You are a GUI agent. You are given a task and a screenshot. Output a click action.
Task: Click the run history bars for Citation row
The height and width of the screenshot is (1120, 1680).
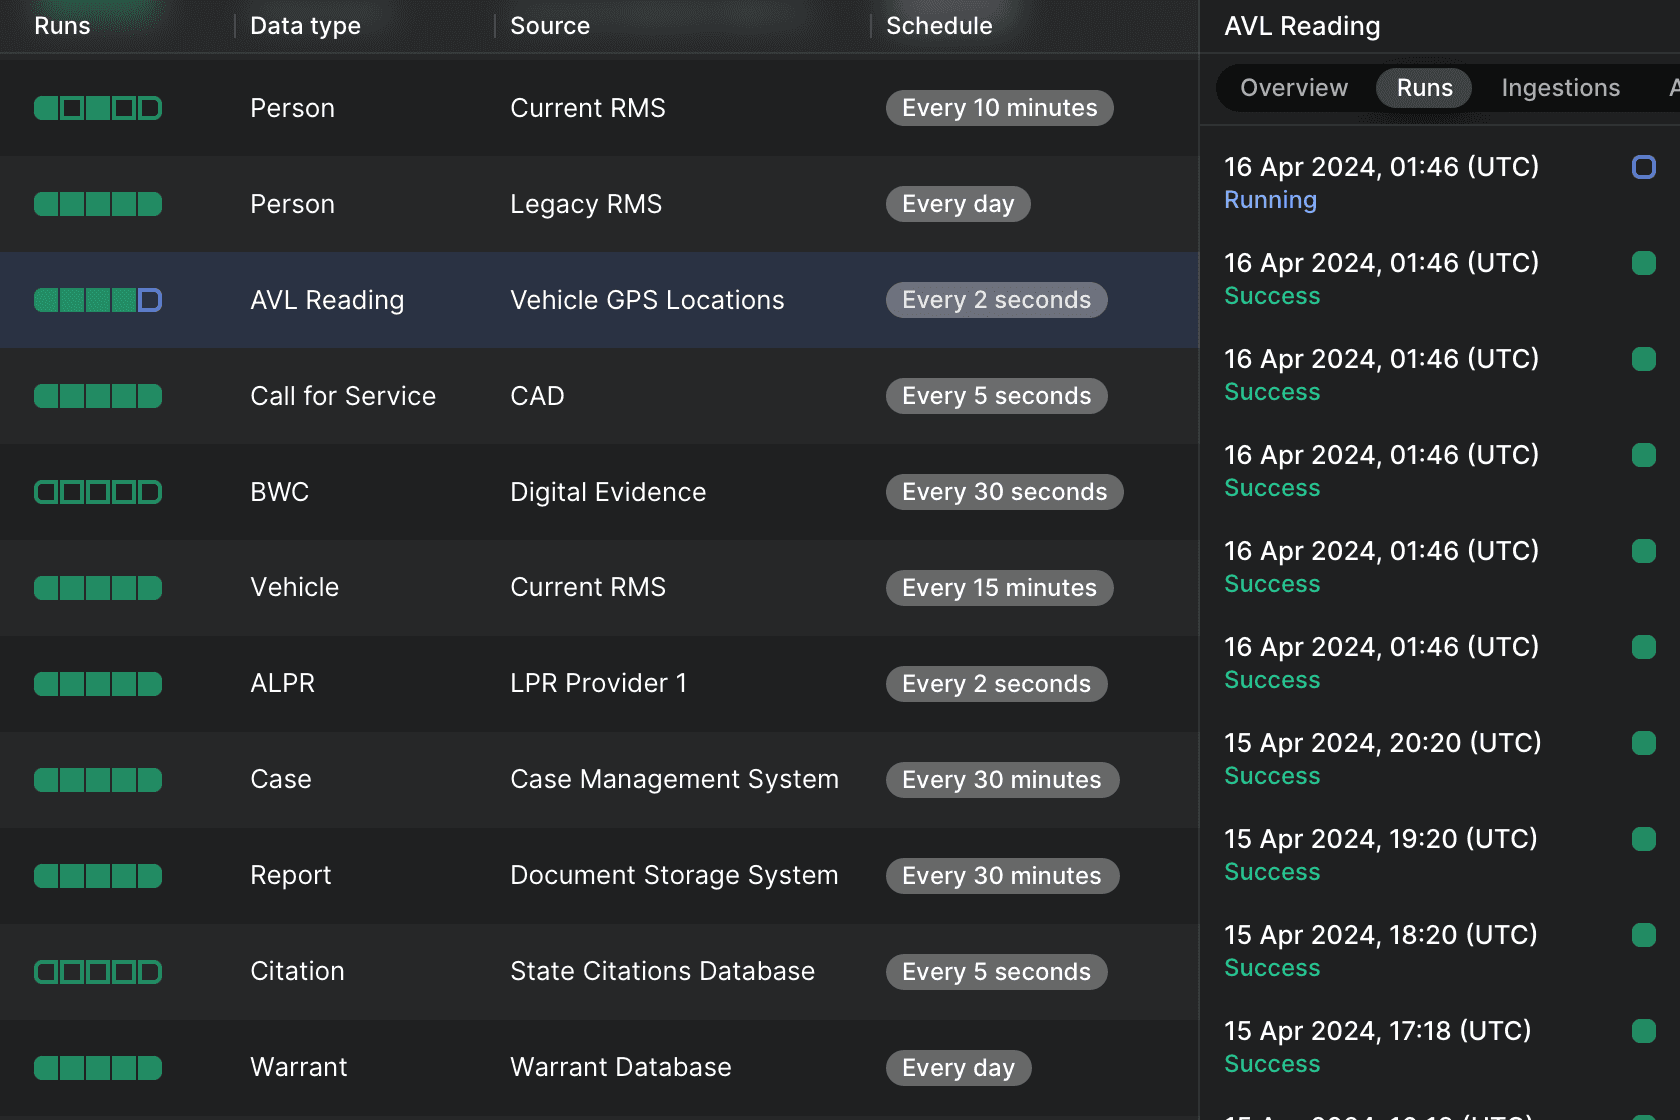(98, 972)
